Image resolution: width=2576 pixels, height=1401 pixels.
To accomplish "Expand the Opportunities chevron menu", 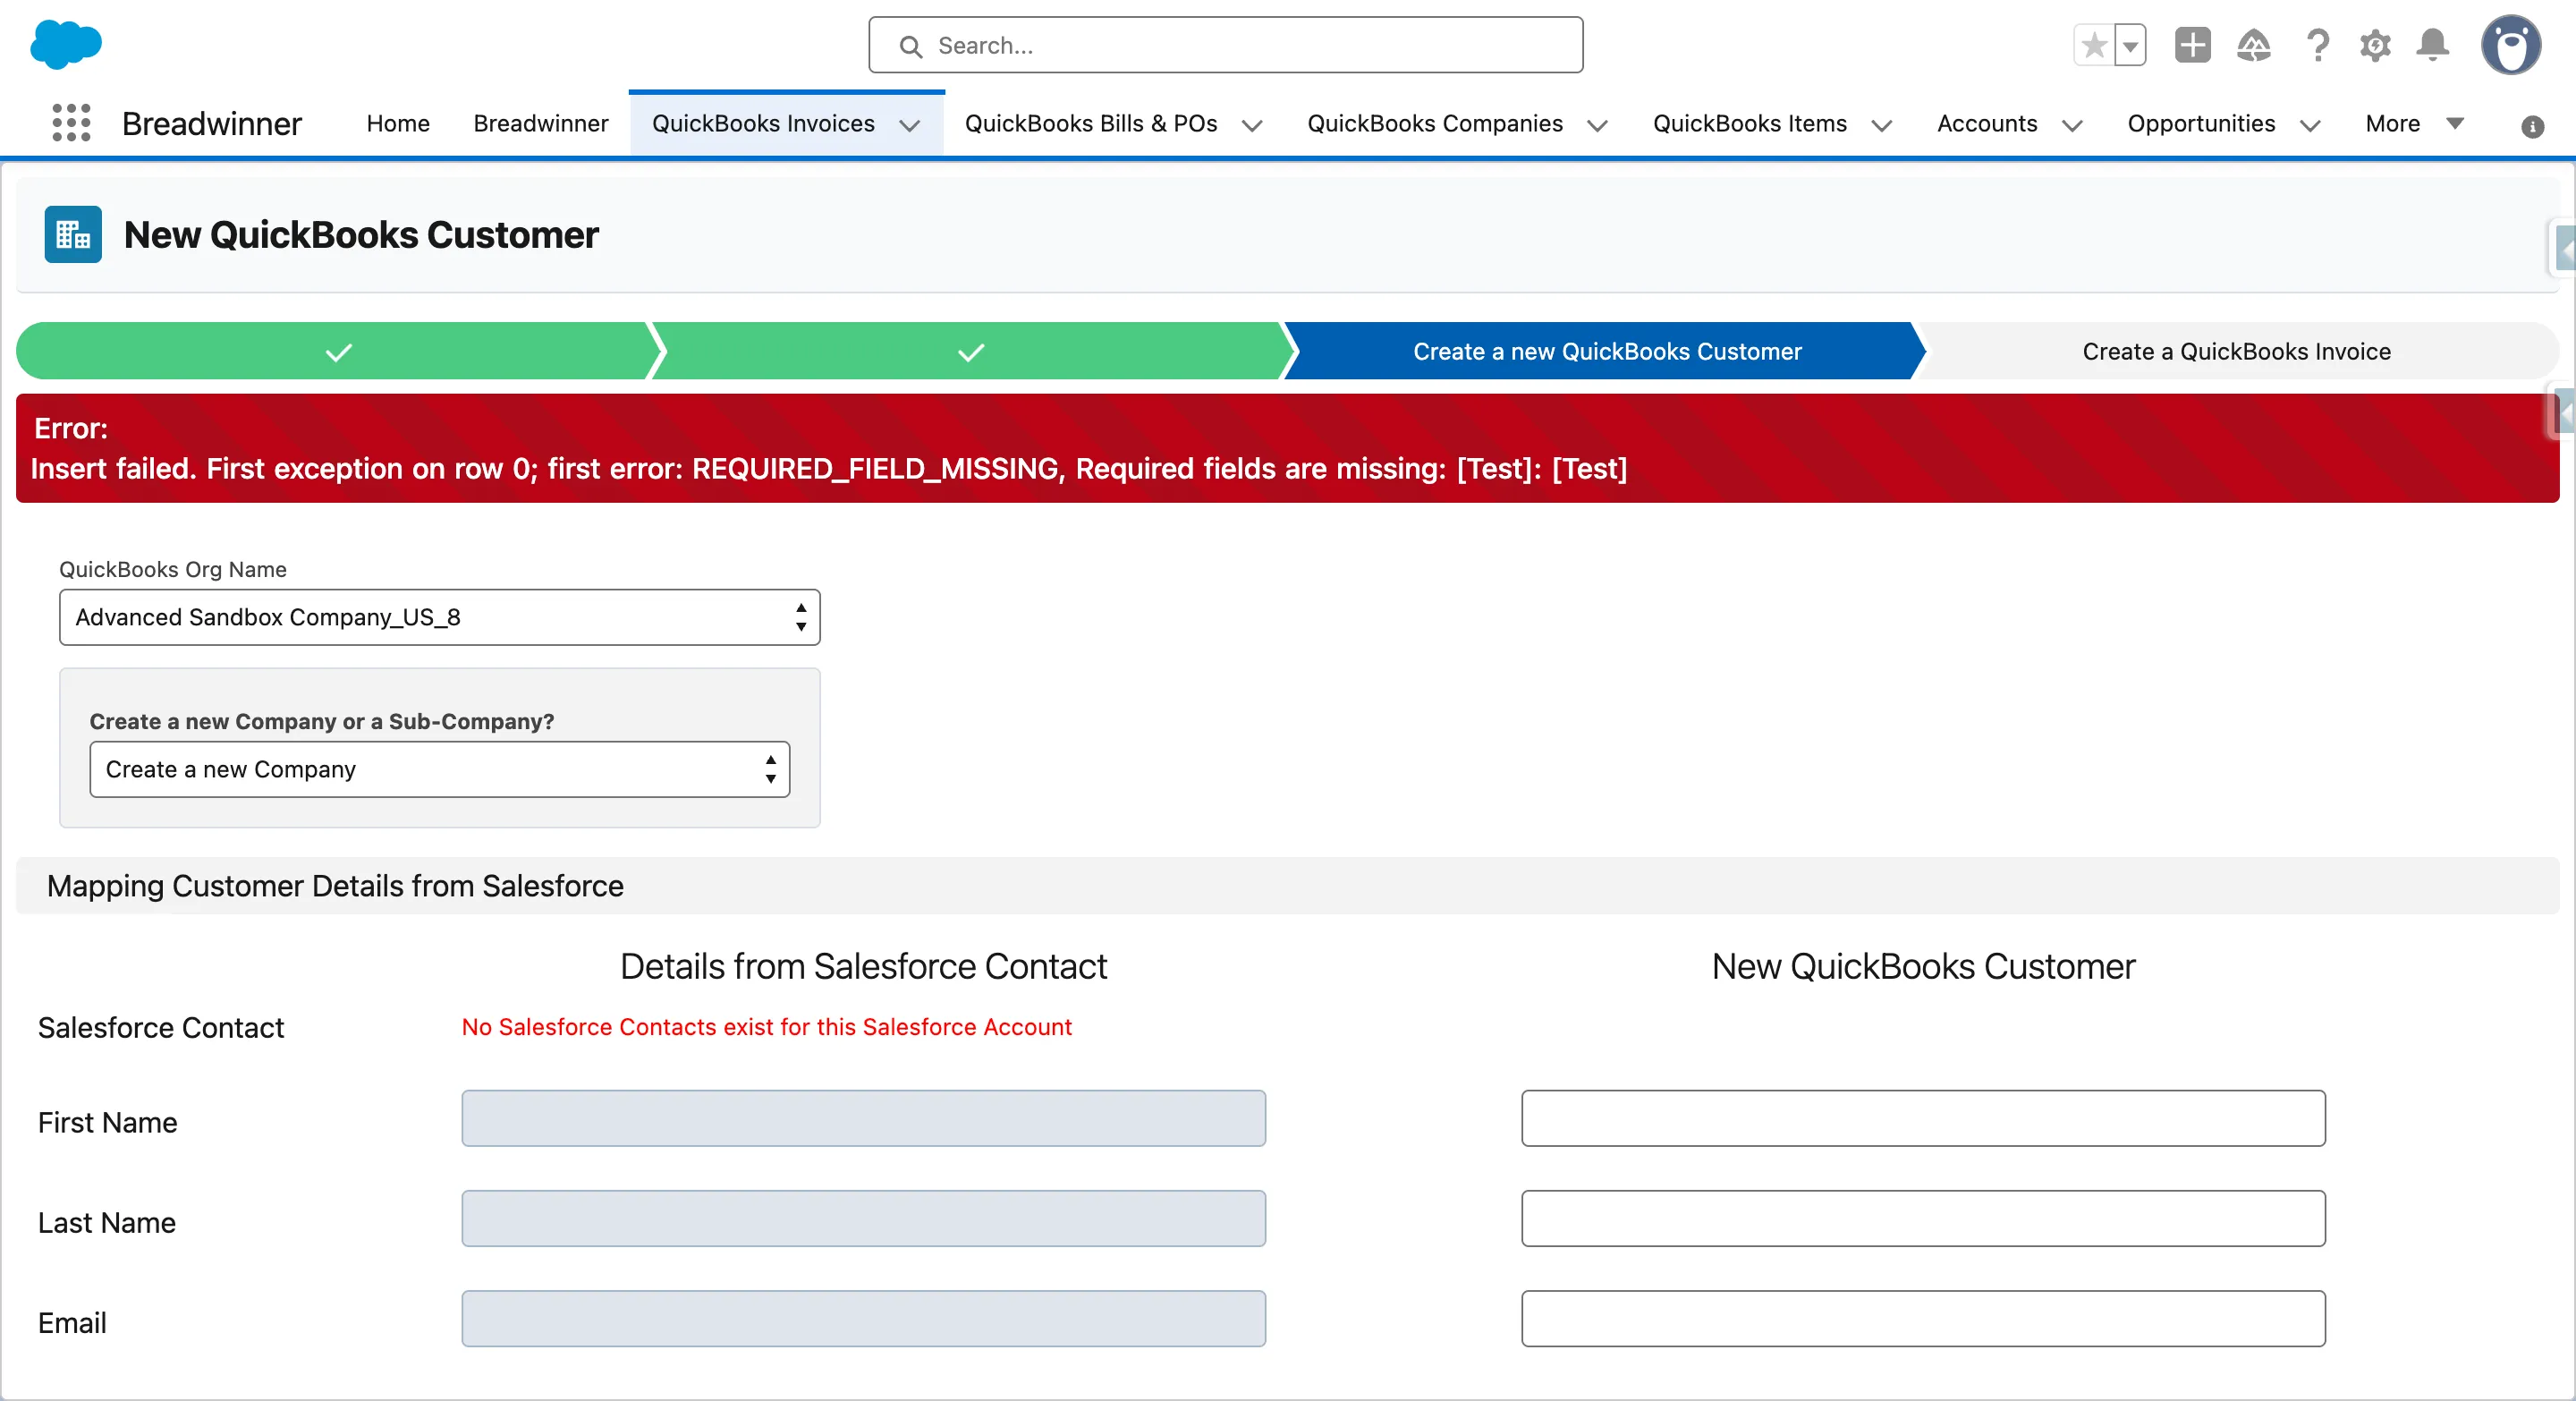I will [2310, 125].
